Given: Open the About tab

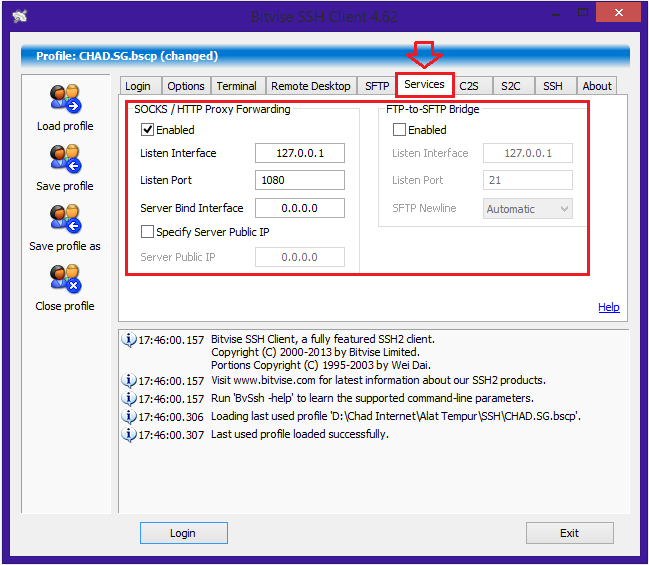Looking at the screenshot, I should tap(597, 86).
